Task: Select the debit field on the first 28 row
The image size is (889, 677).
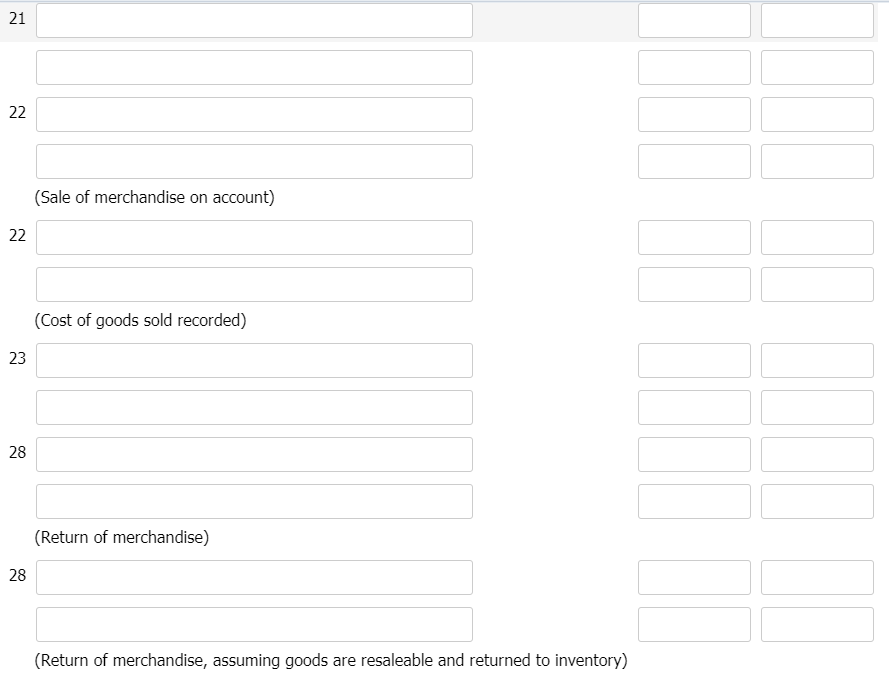Action: [x=695, y=454]
